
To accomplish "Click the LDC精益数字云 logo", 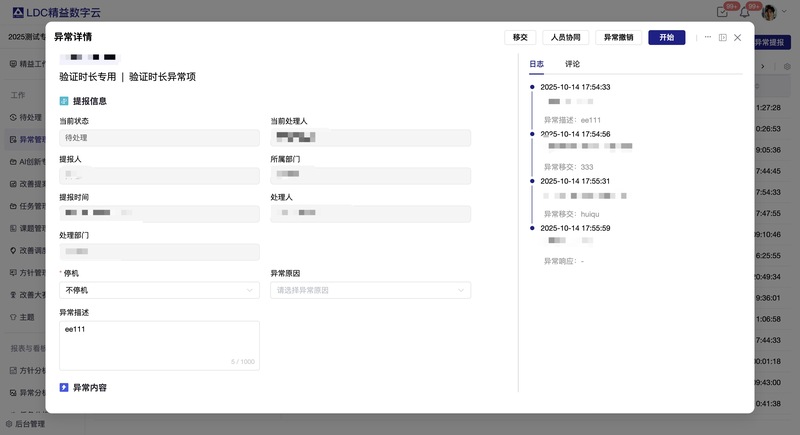I will click(x=57, y=12).
